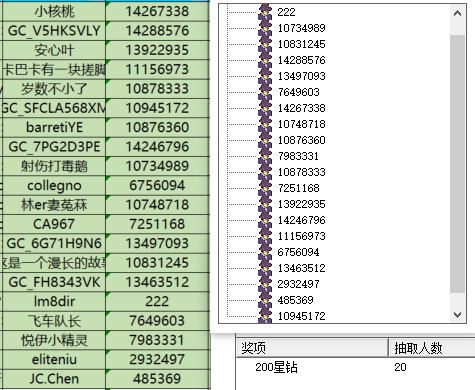
Task: Click the person icon beside 13922935 in list
Action: pyautogui.click(x=265, y=204)
